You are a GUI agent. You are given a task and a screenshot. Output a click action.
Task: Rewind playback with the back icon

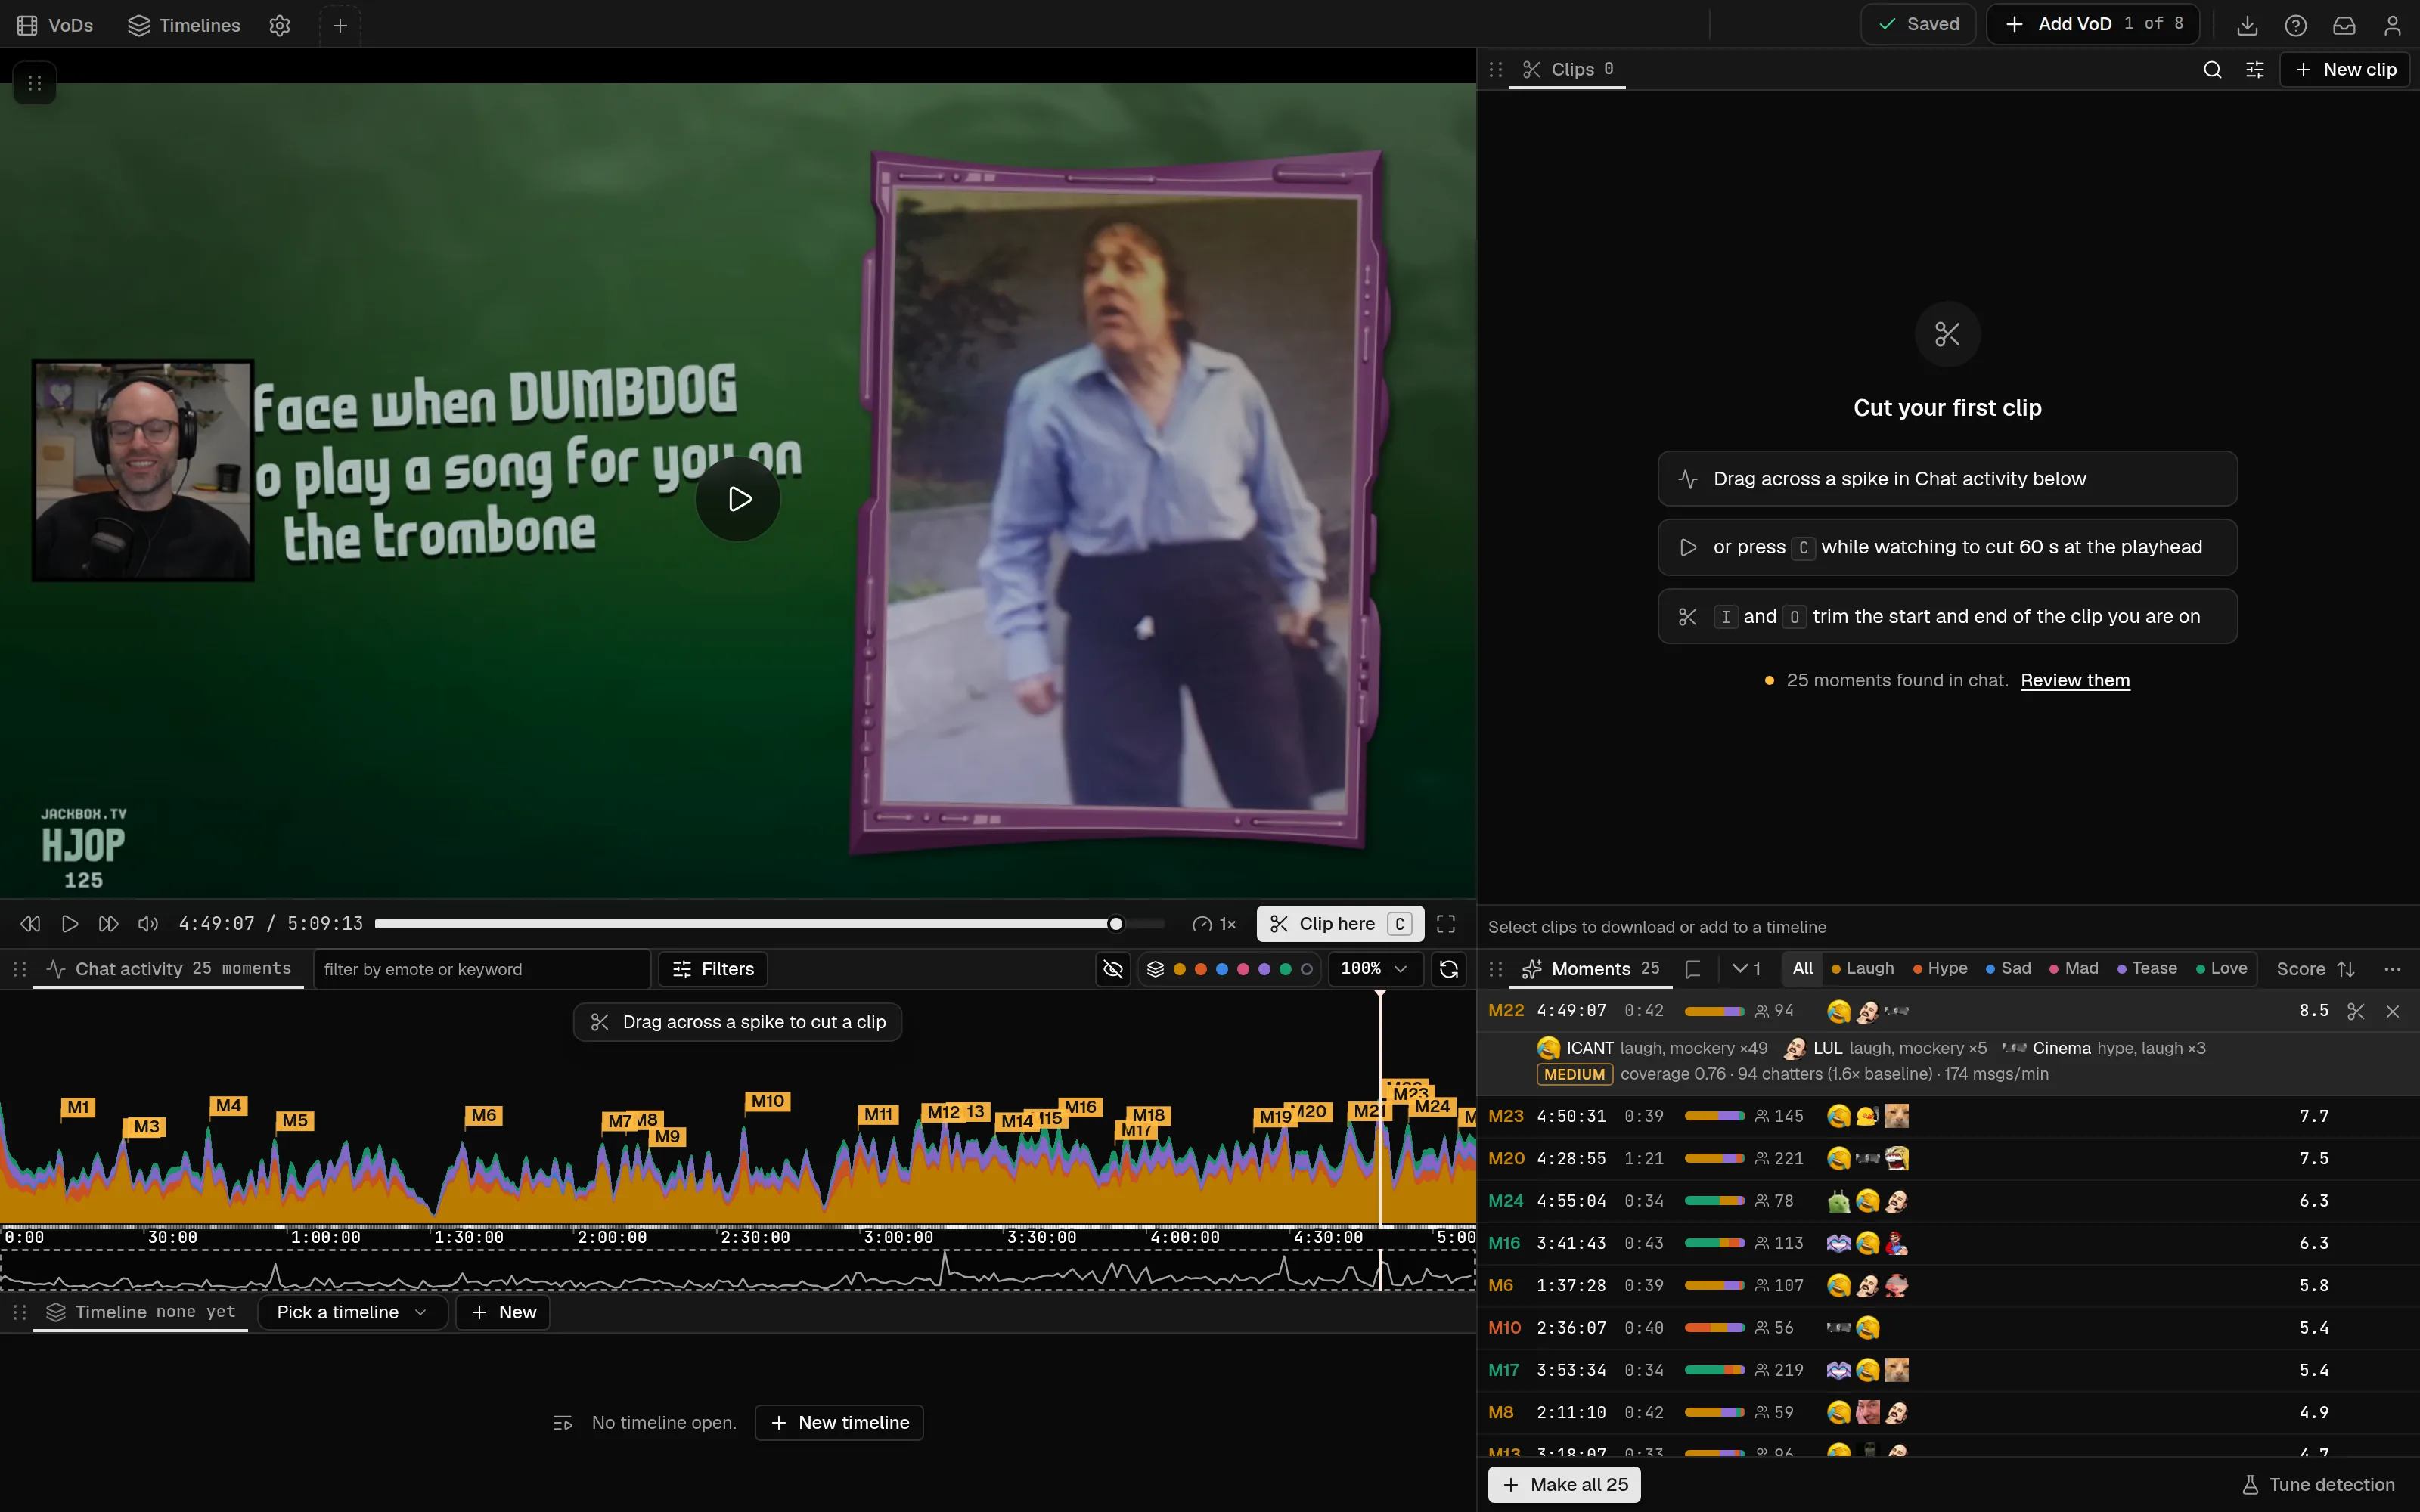coord(30,924)
